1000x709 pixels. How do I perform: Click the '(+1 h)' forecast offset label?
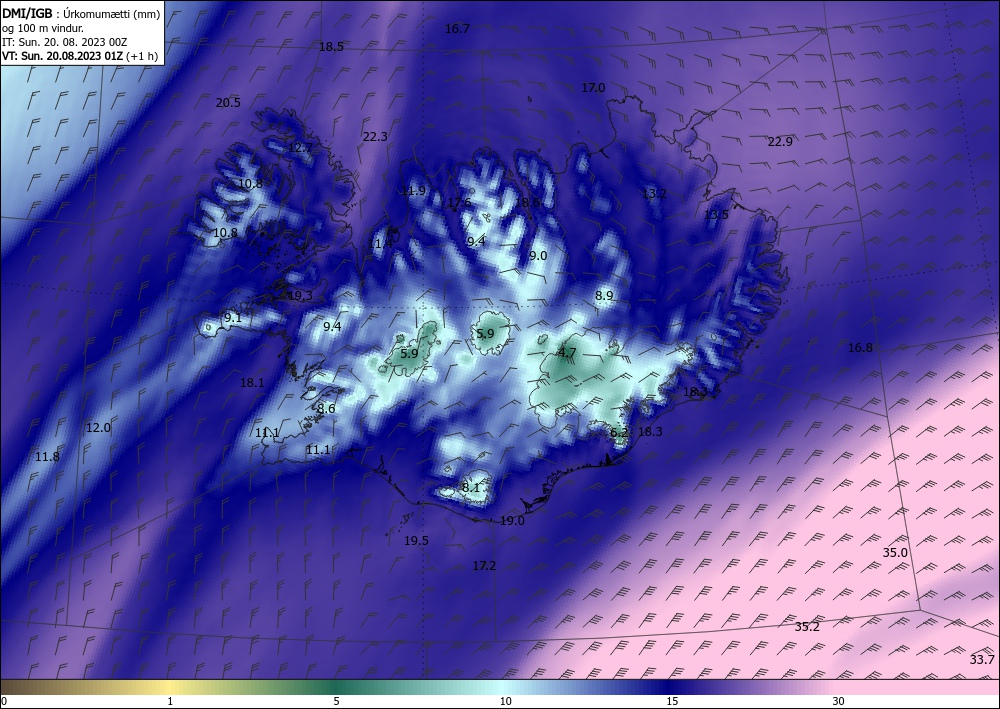[142, 56]
